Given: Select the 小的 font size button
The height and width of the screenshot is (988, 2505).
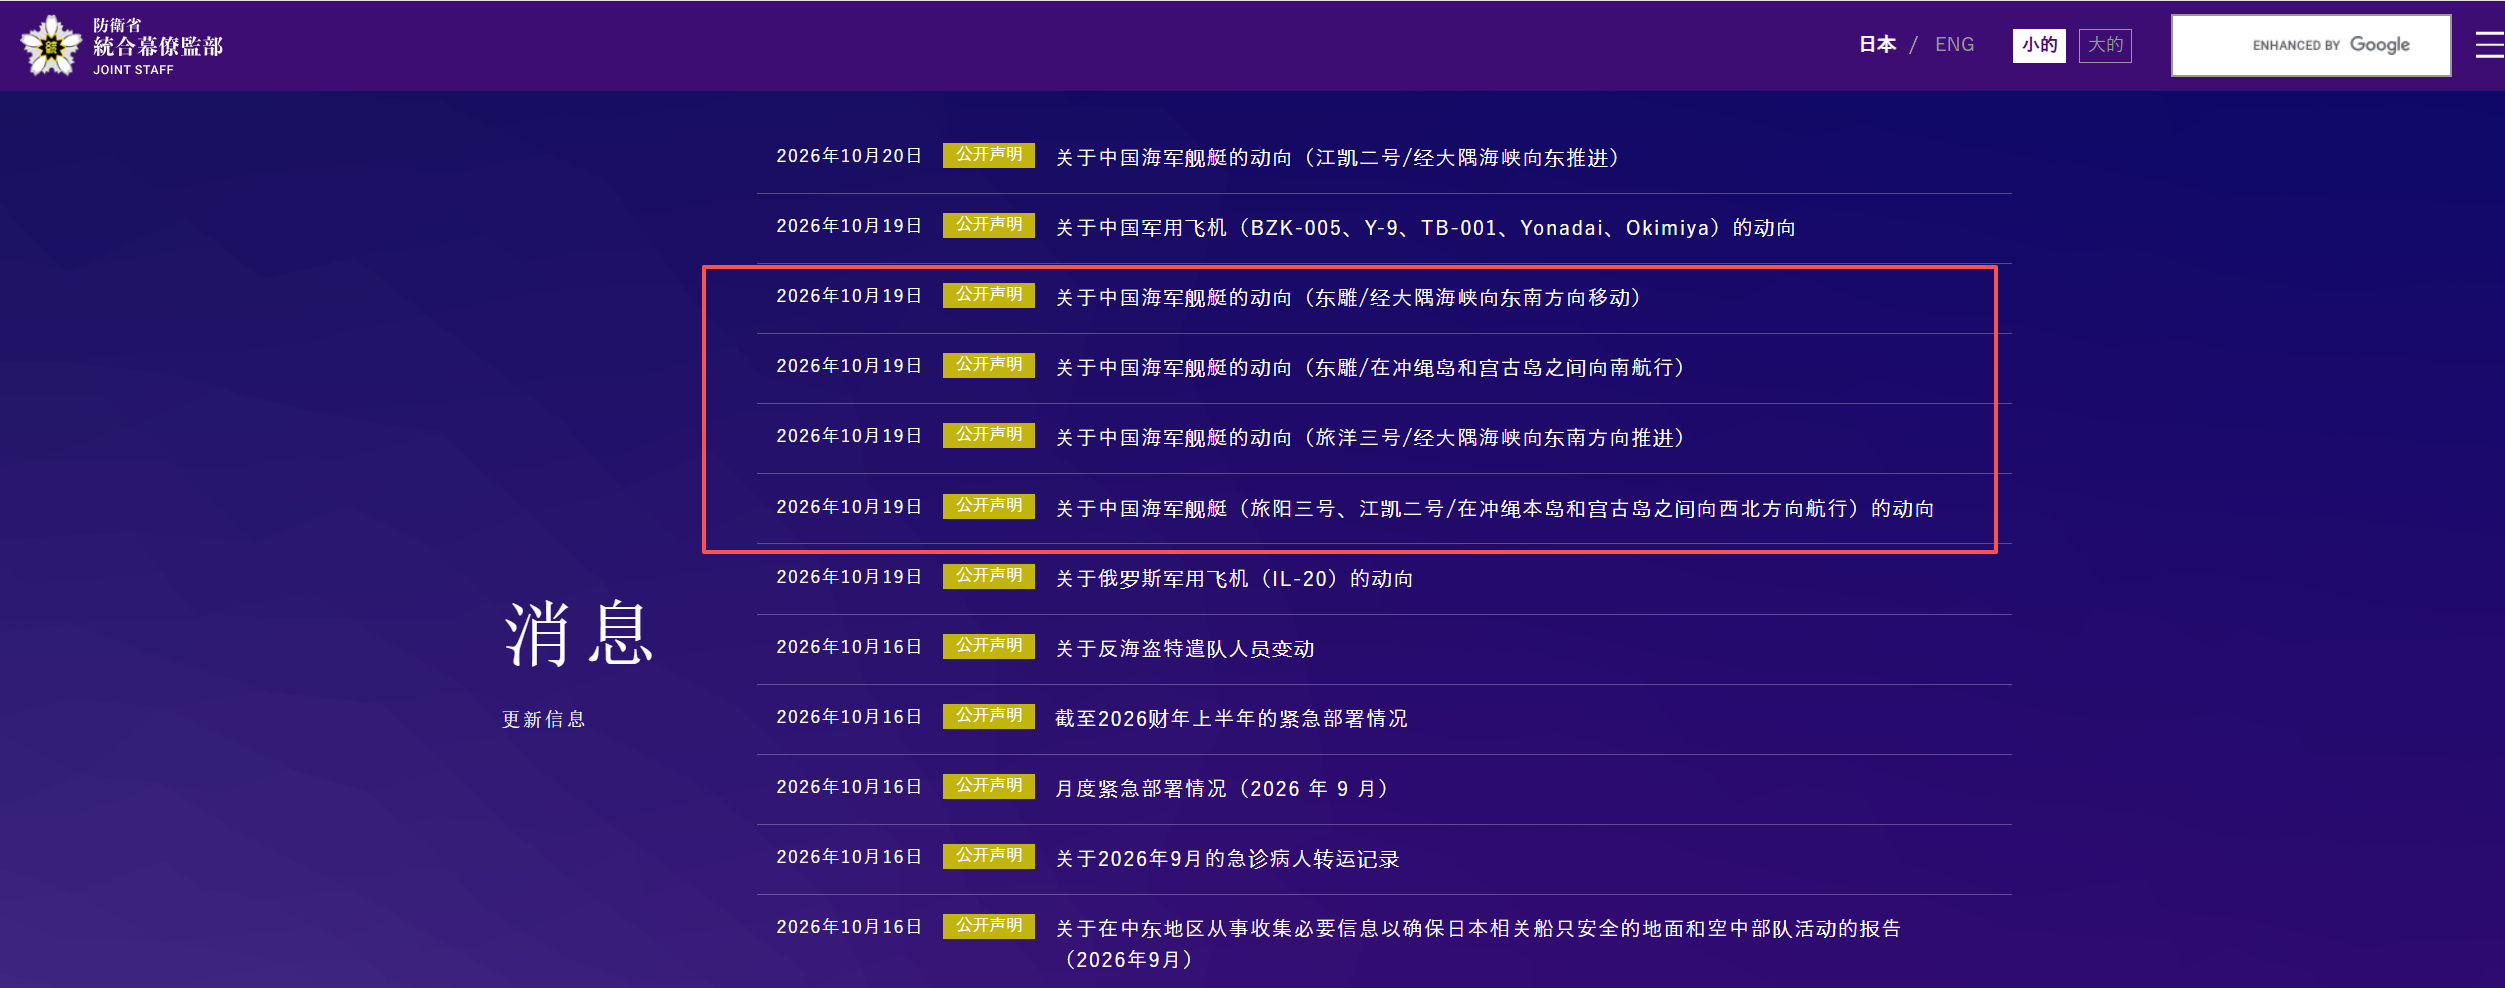Looking at the screenshot, I should pos(2039,45).
